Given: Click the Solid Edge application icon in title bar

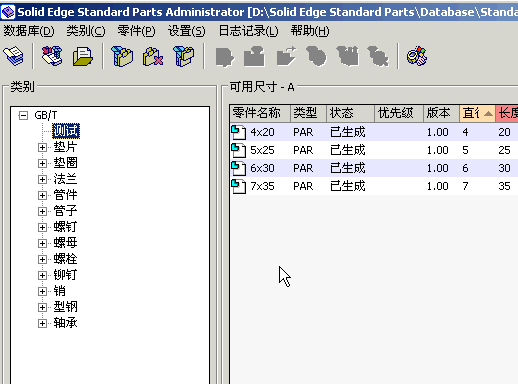Looking at the screenshot, I should 8,12.
